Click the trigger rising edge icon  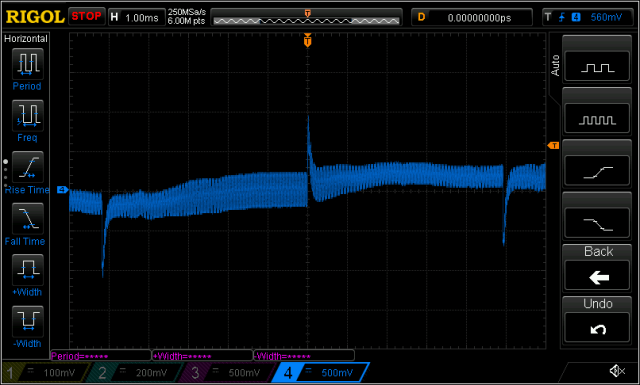pyautogui.click(x=562, y=17)
